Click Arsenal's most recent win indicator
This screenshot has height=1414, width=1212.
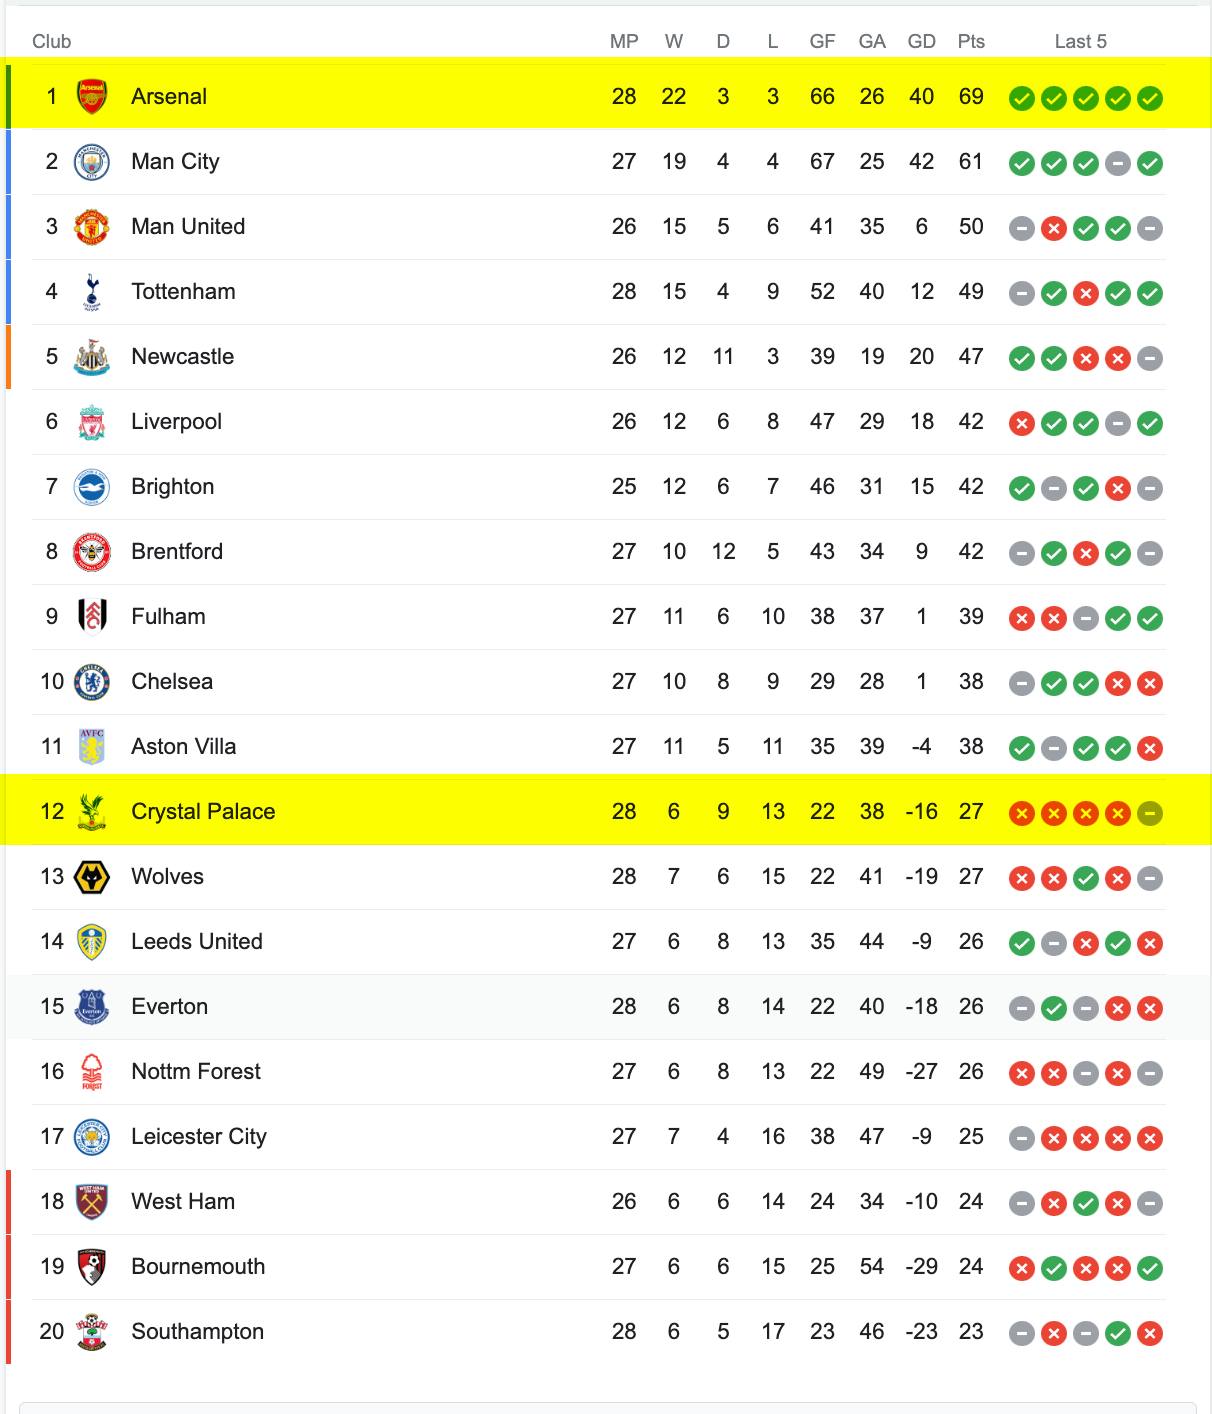coord(1150,99)
